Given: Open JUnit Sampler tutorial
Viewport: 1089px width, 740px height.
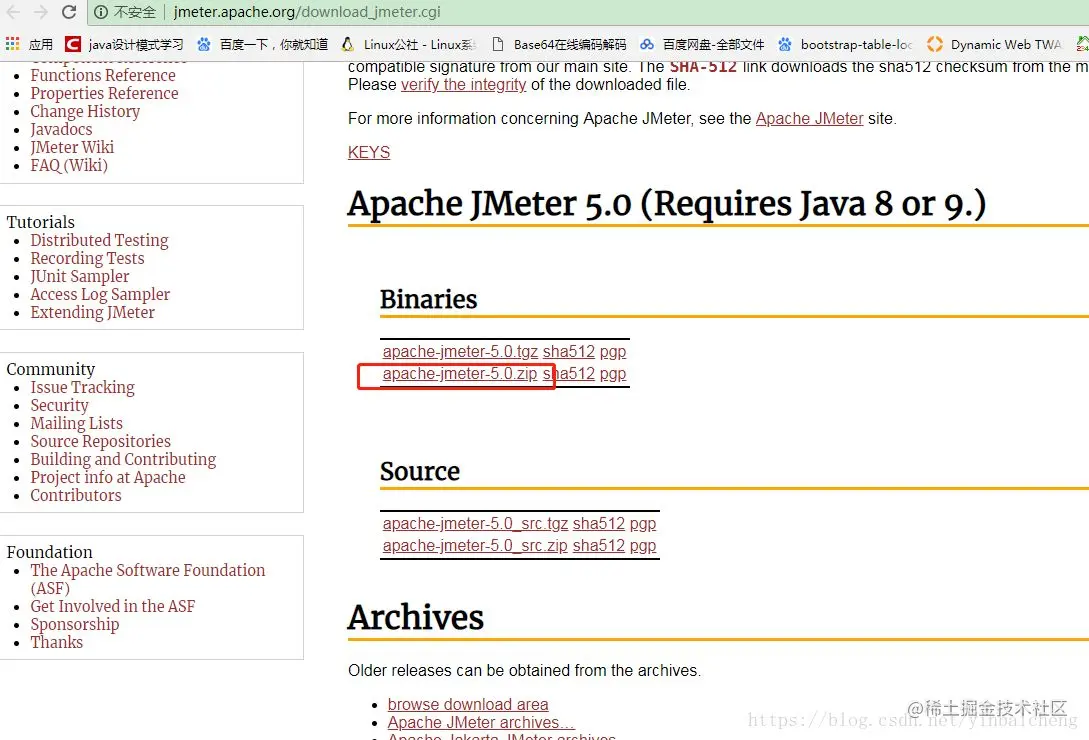Looking at the screenshot, I should (x=80, y=277).
